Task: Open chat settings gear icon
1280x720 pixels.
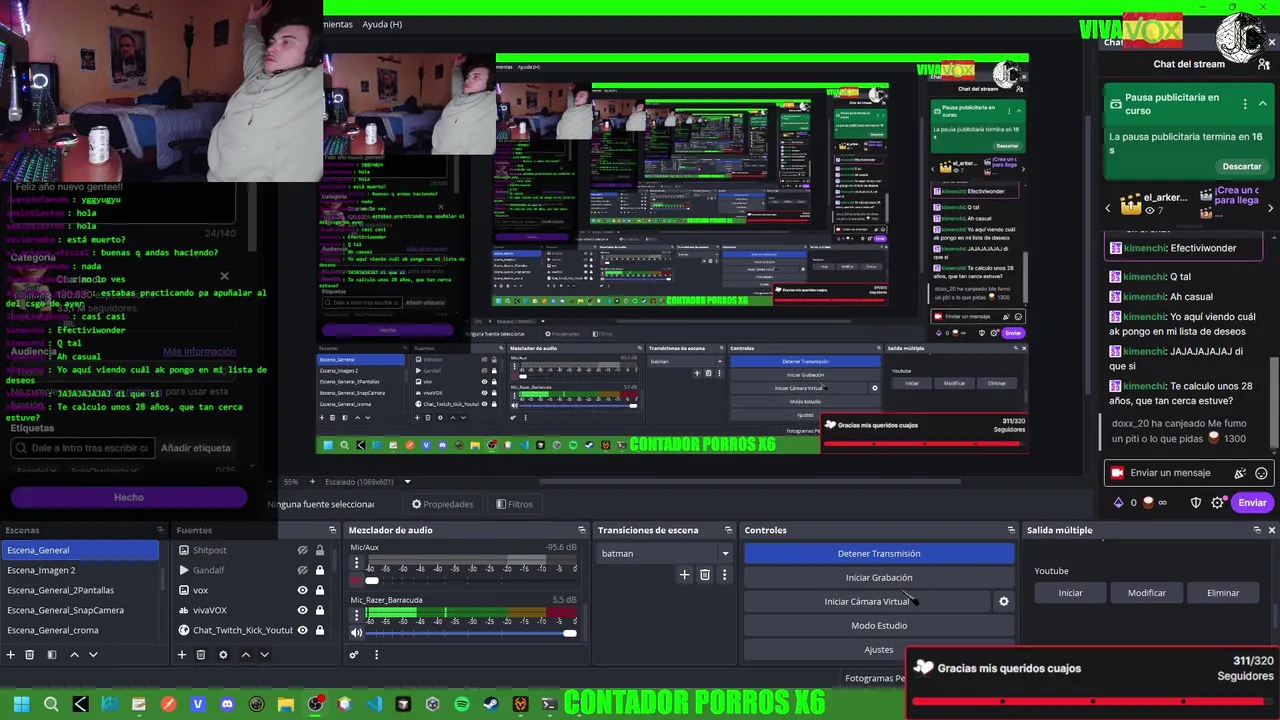Action: pyautogui.click(x=1217, y=503)
